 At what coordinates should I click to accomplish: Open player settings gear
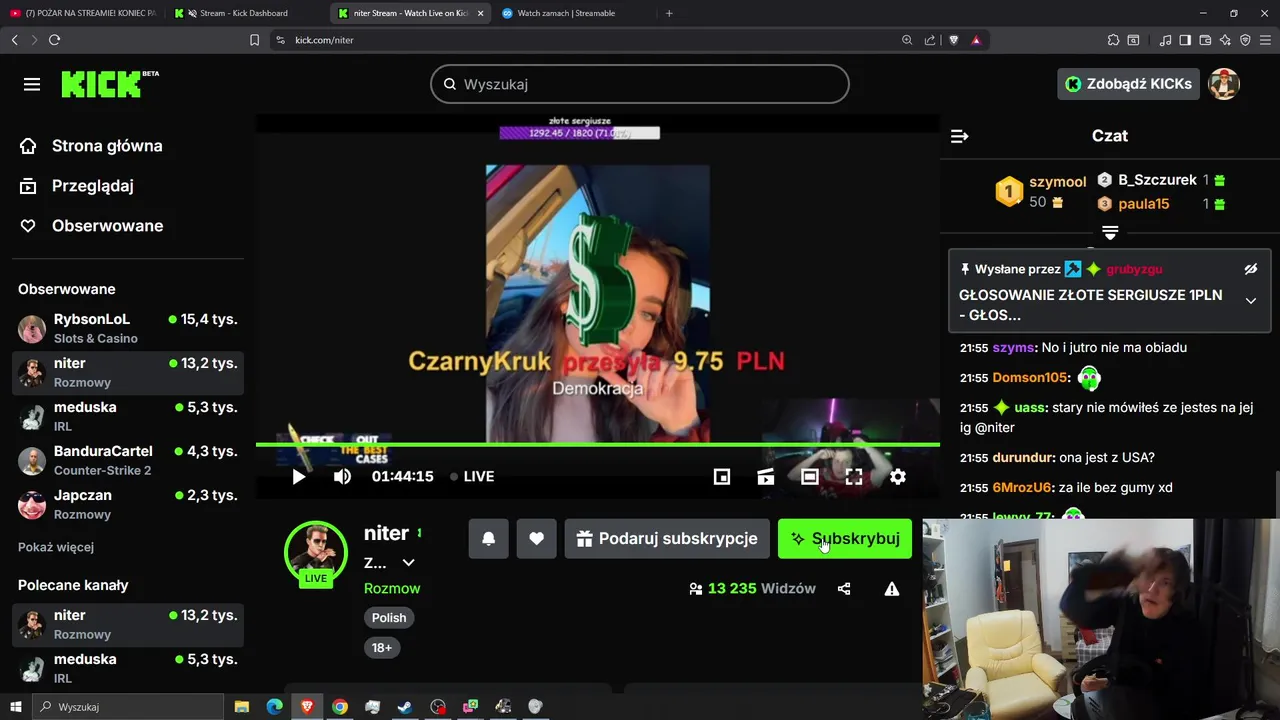[898, 477]
